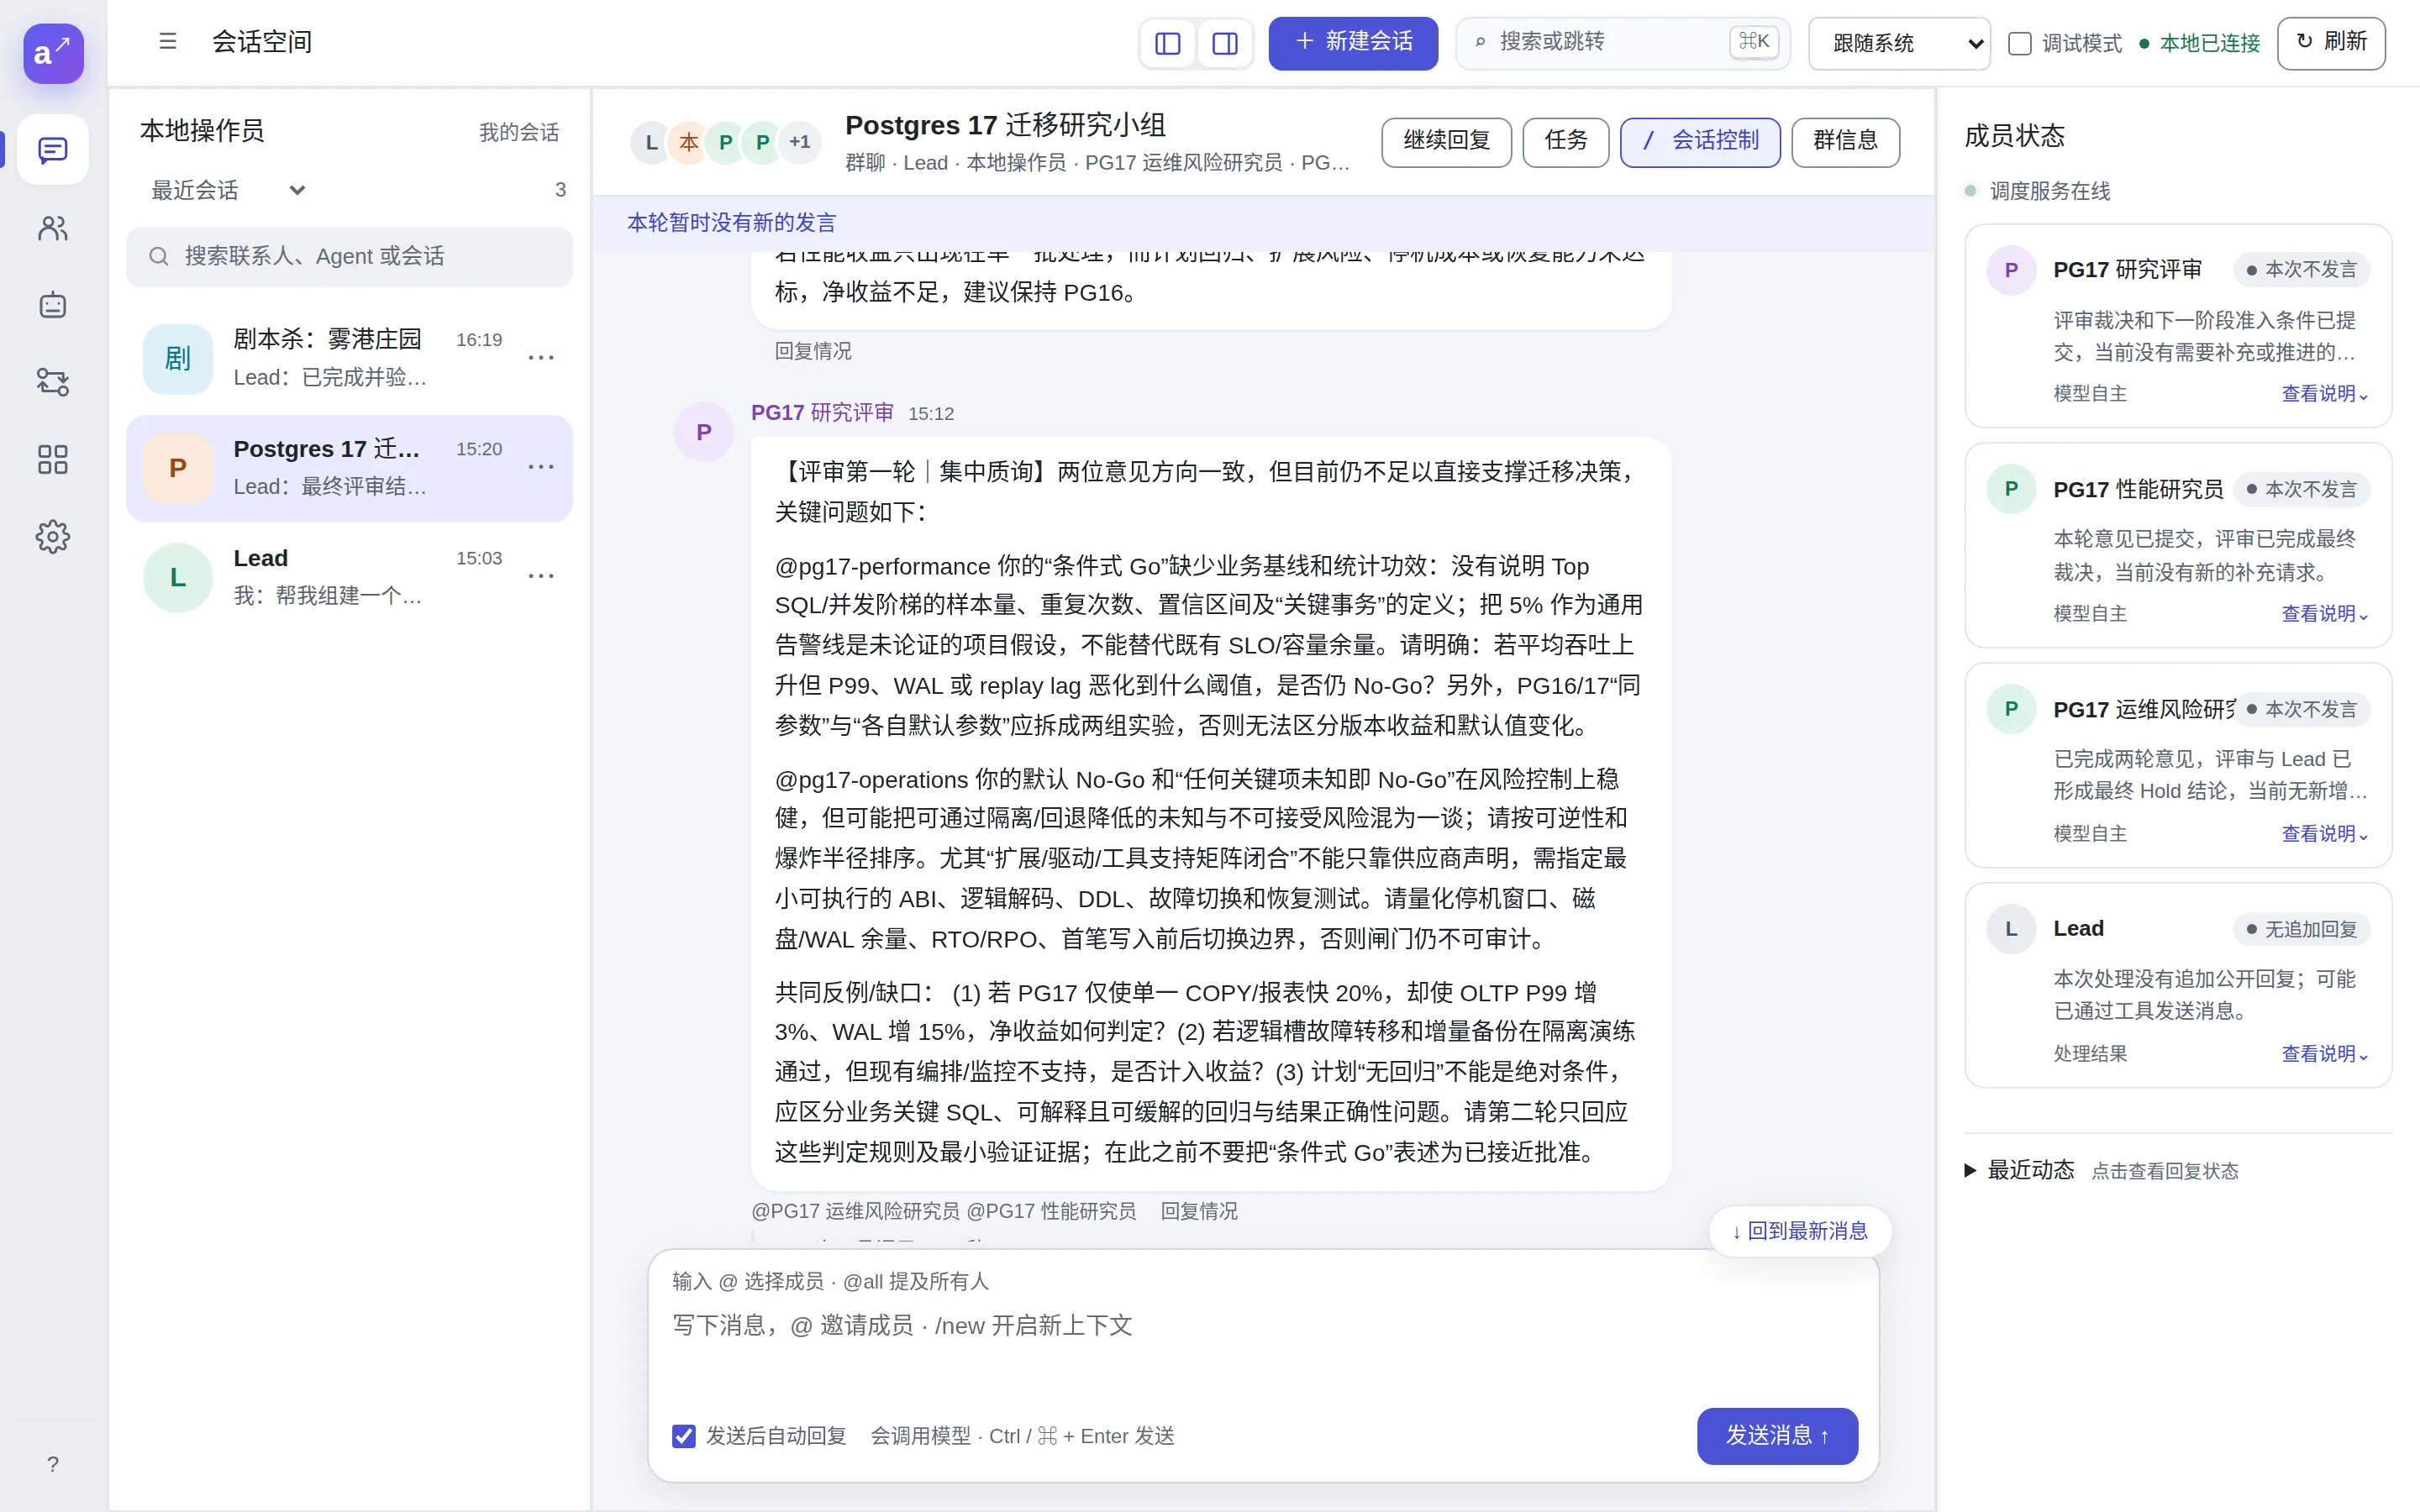The height and width of the screenshot is (1512, 2420).
Task: Click the message compose text area
Action: tap(1263, 1350)
